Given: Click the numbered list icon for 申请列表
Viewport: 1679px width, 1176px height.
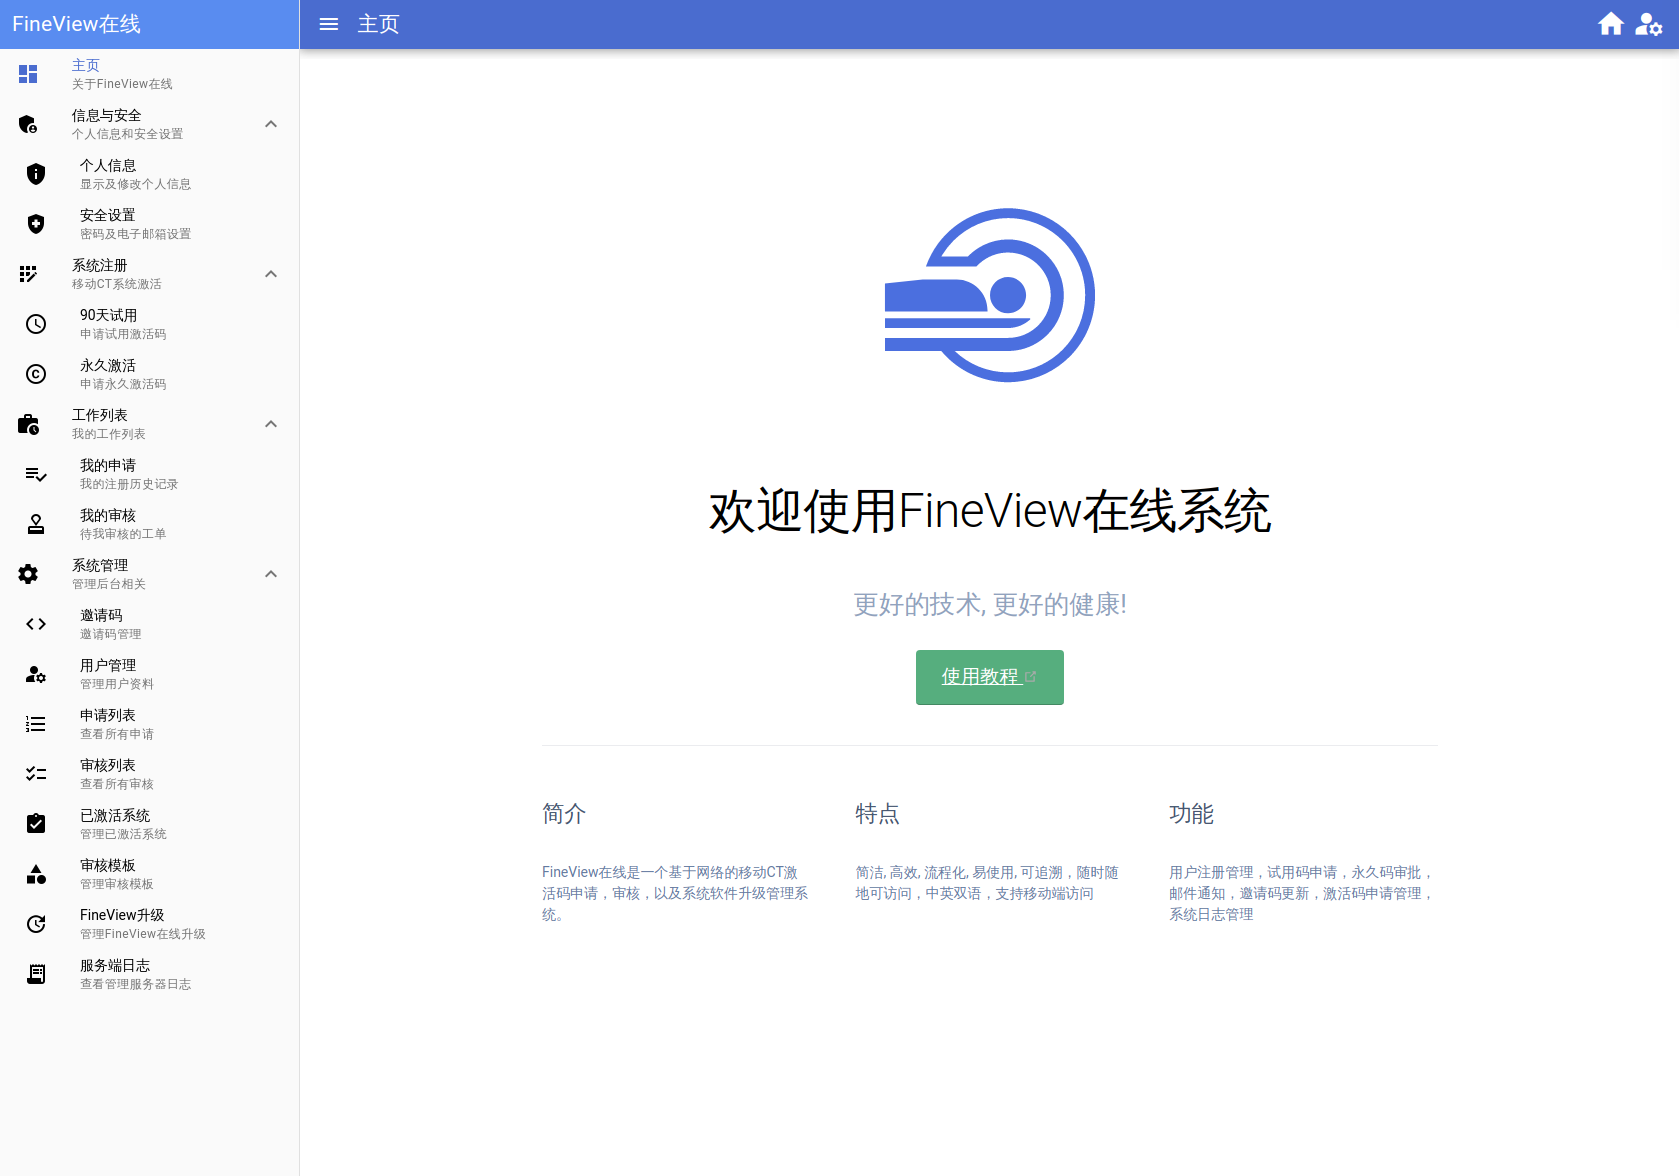Looking at the screenshot, I should pyautogui.click(x=36, y=724).
